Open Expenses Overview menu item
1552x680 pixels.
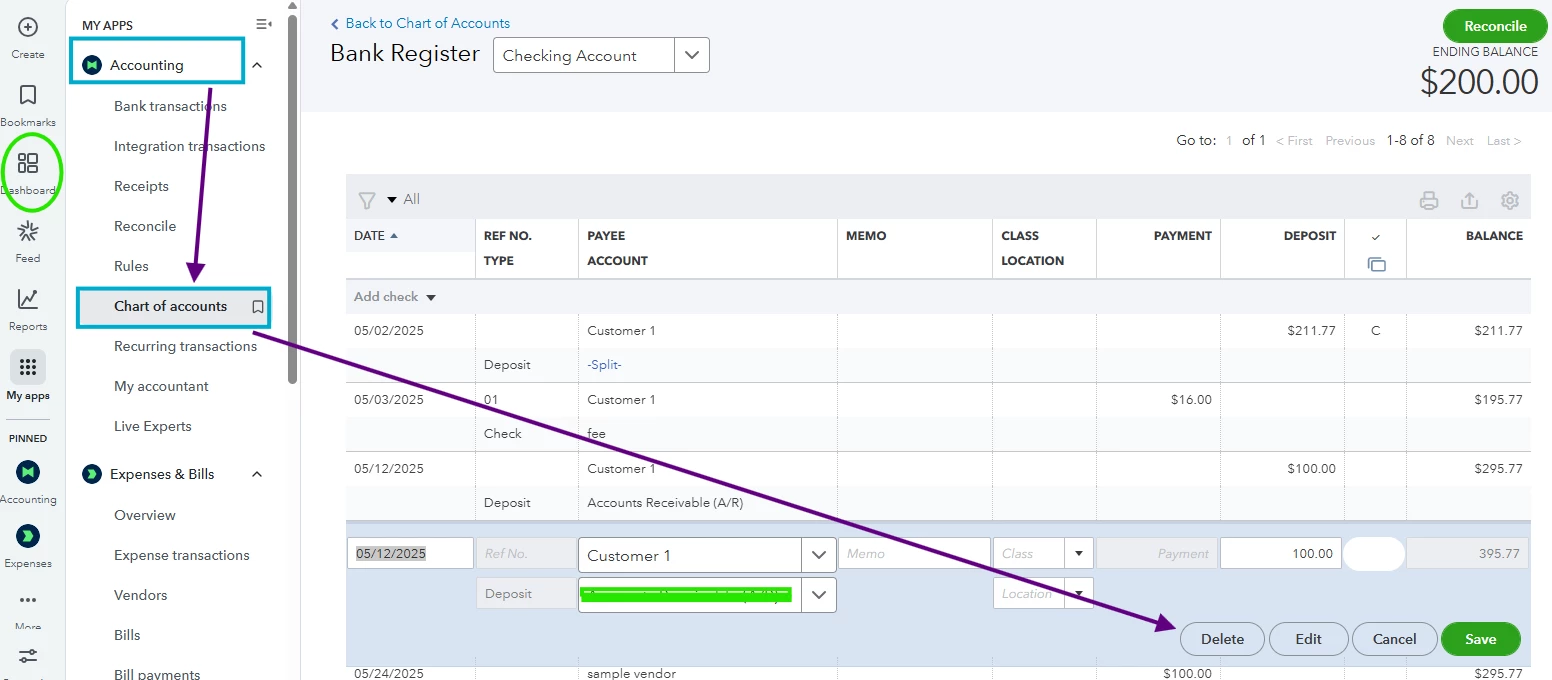coord(144,515)
